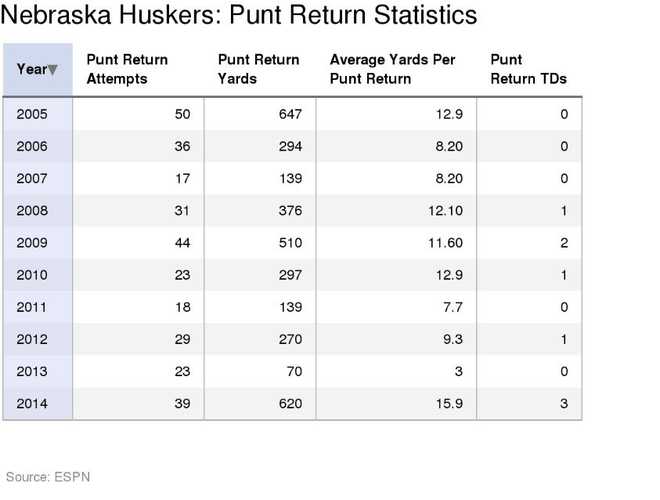This screenshot has height=500, width=660.
Task: Click the Source: ESPN attribution text
Action: (x=48, y=476)
